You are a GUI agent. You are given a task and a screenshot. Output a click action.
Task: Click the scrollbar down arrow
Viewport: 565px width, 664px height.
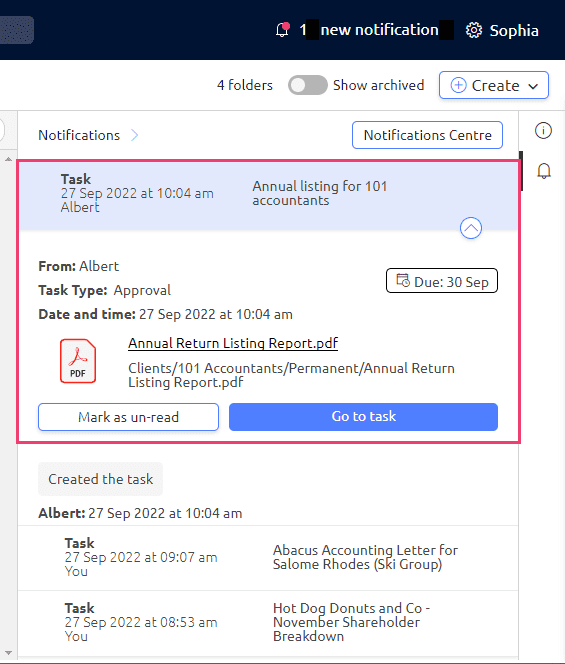pos(8,653)
